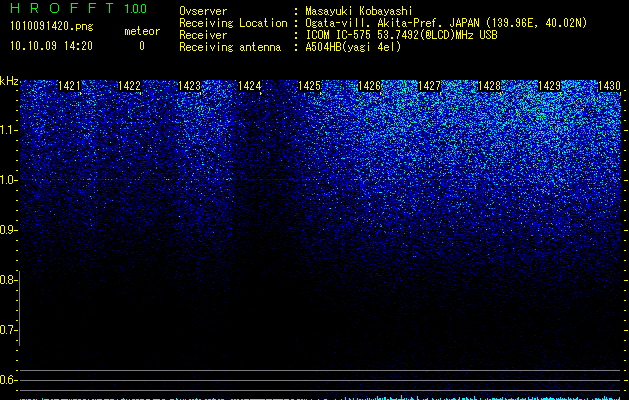The width and height of the screenshot is (629, 400).
Task: Click the 1425 time marker
Action: (x=309, y=85)
